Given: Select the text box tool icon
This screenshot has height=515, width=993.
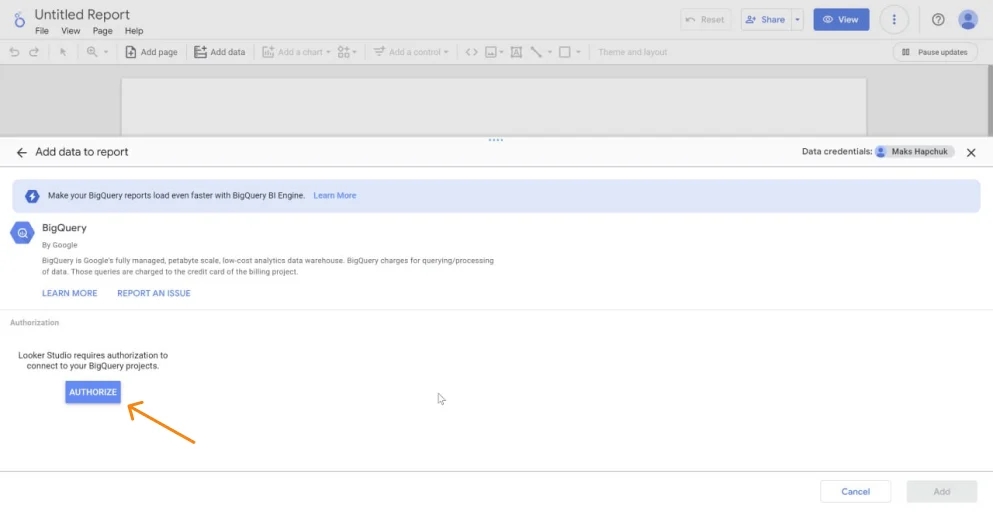Looking at the screenshot, I should [x=516, y=52].
